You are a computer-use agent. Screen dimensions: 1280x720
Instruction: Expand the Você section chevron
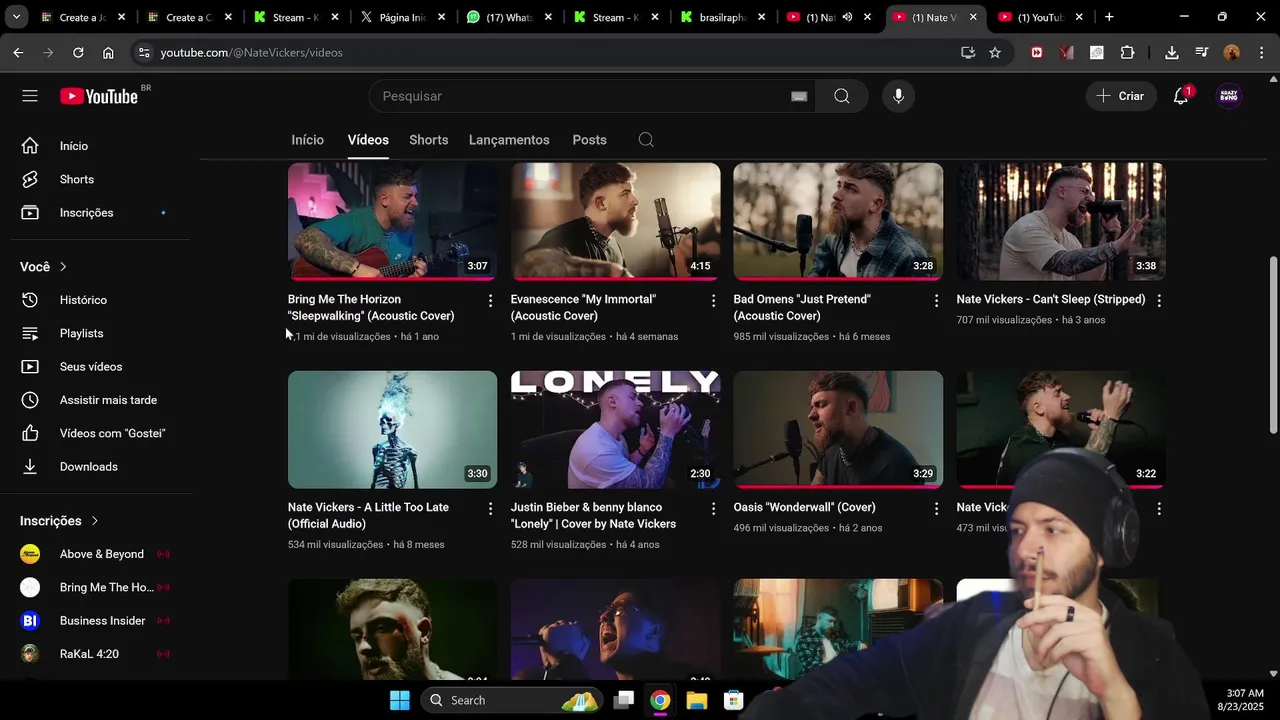[63, 267]
